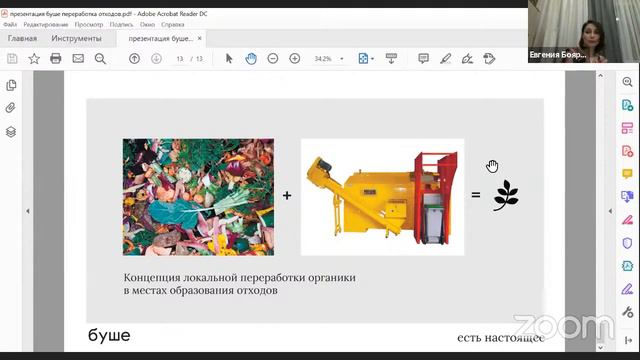The width and height of the screenshot is (640, 360).
Task: Open the Protect shield tool
Action: pyautogui.click(x=627, y=243)
